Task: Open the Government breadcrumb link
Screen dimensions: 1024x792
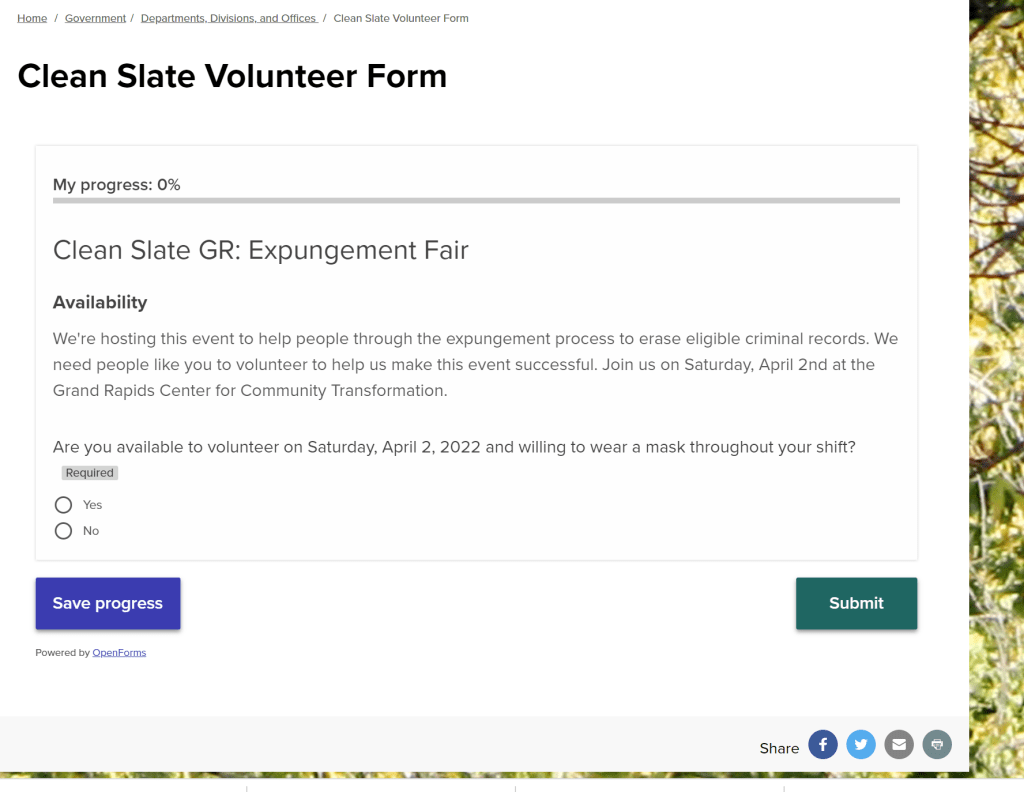Action: (95, 18)
